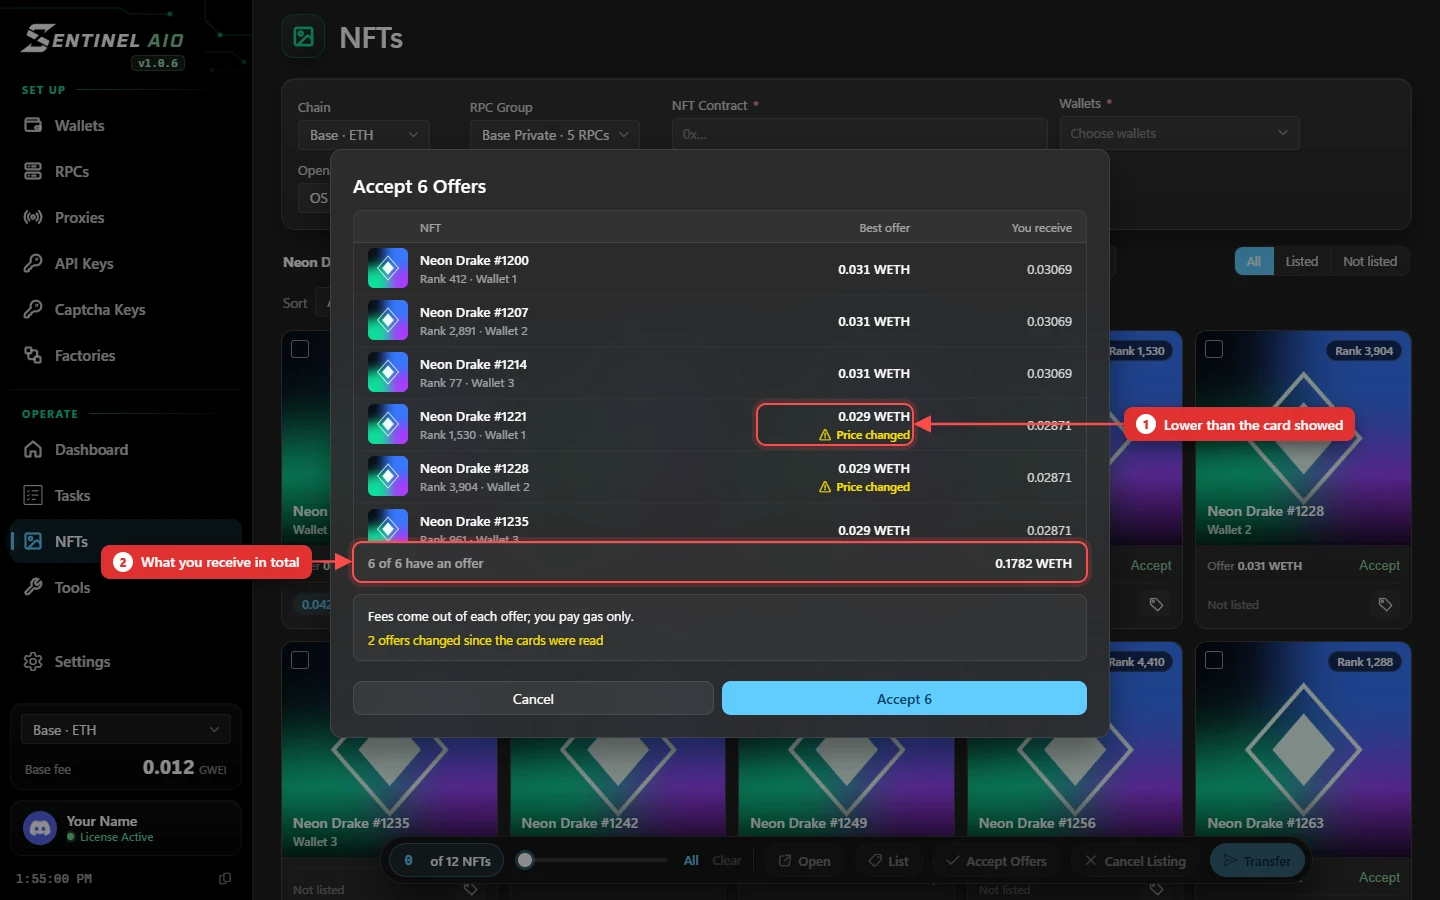The width and height of the screenshot is (1440, 900).
Task: Click the Open button in the bottom bar
Action: click(804, 861)
